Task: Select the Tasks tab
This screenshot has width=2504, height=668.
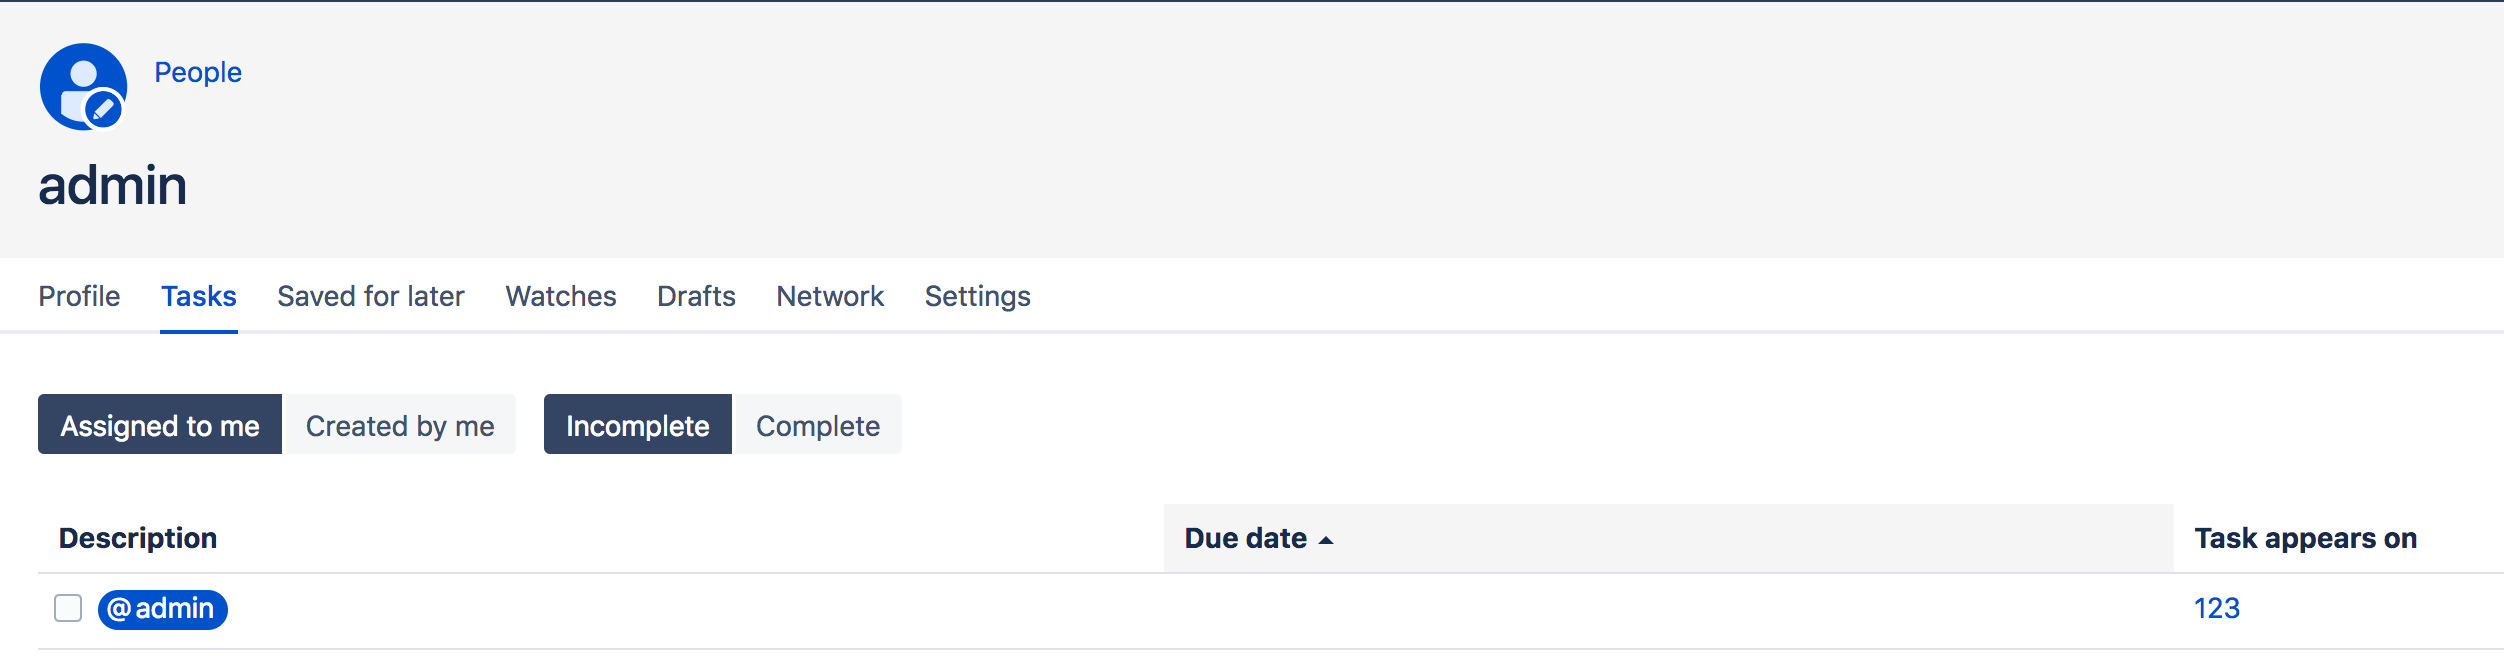Action: tap(198, 296)
